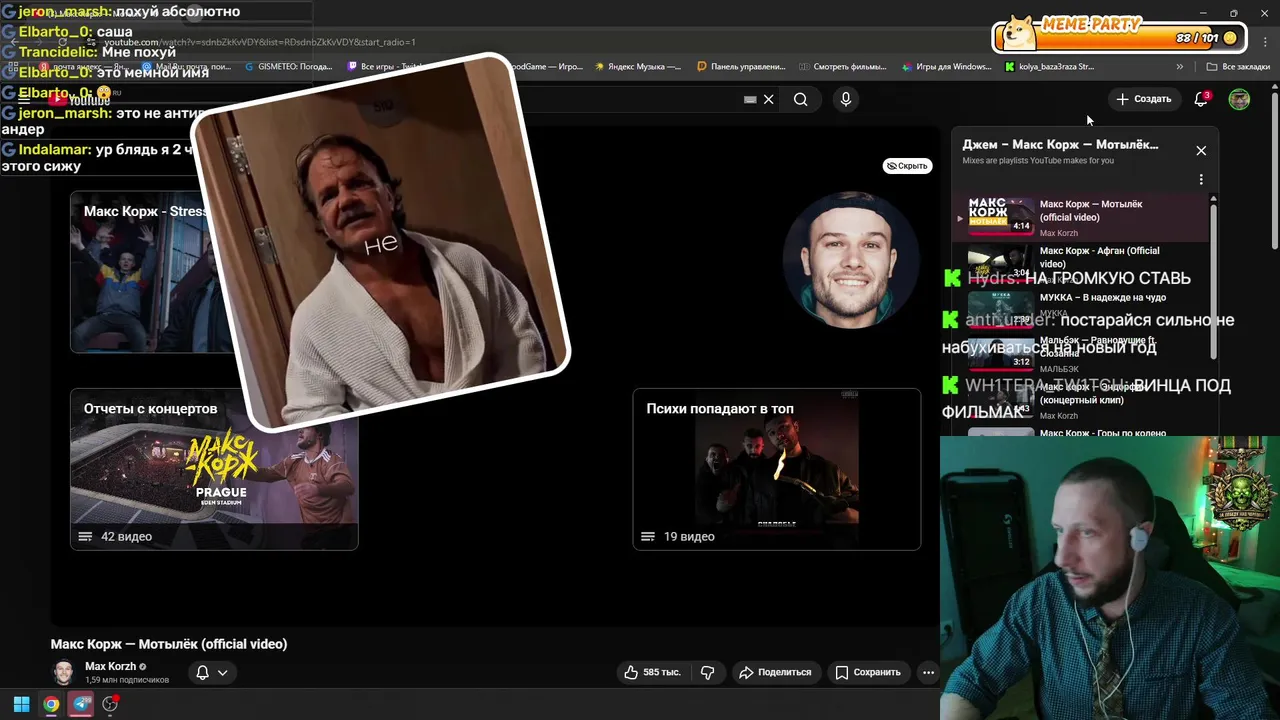Viewport: 1280px width, 720px height.
Task: Open the YouTube account avatar menu
Action: pos(1239,99)
